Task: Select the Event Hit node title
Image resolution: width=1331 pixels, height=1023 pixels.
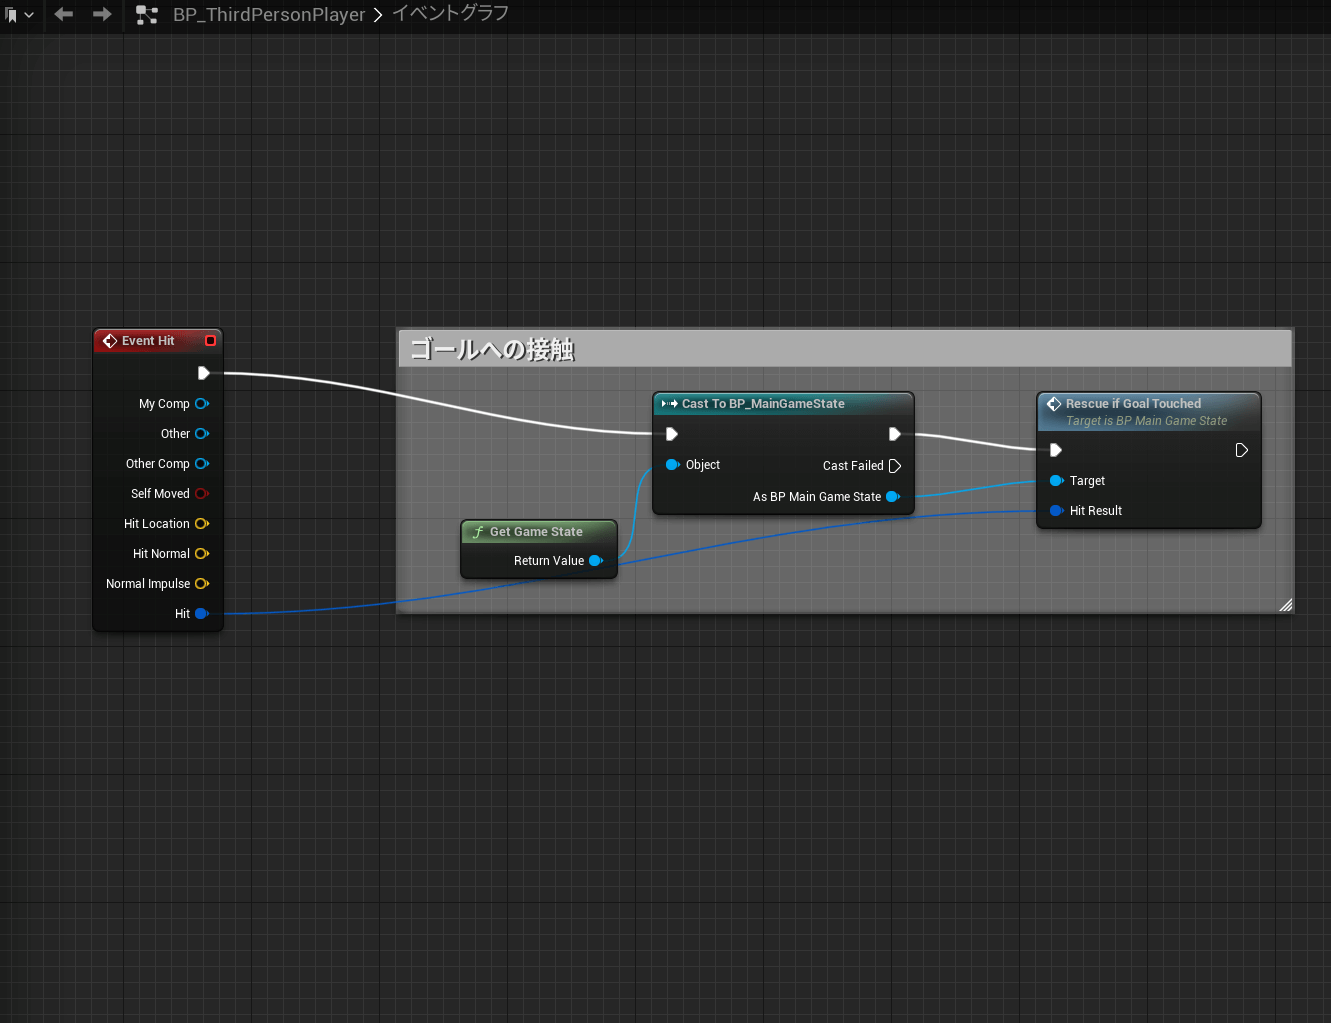Action: point(148,341)
